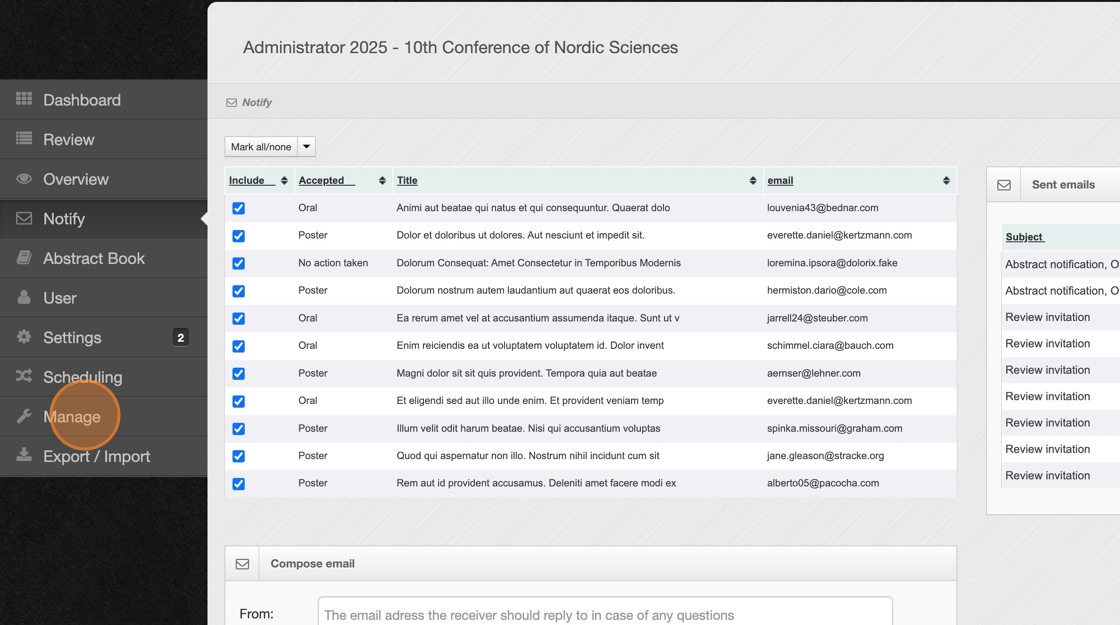The height and width of the screenshot is (625, 1120).
Task: Click the Export / Import download icon
Action: pyautogui.click(x=24, y=456)
